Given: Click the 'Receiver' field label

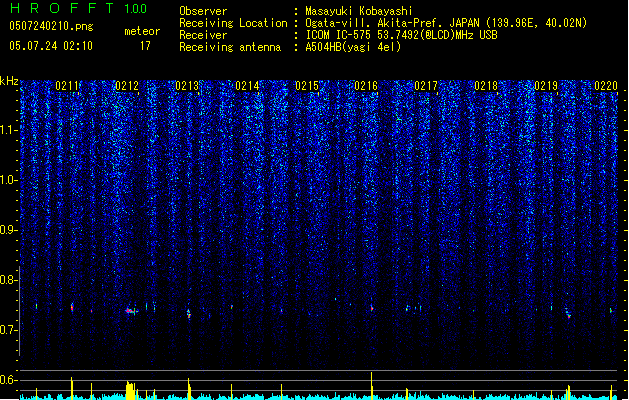Looking at the screenshot, I should 203,35.
